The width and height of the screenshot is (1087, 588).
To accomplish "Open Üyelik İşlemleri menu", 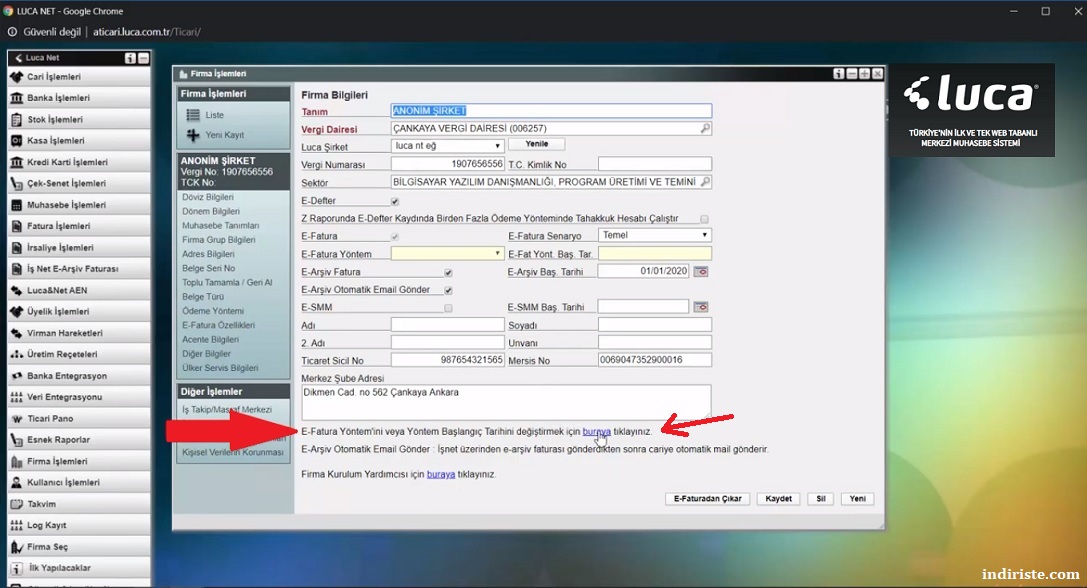I will coord(79,311).
